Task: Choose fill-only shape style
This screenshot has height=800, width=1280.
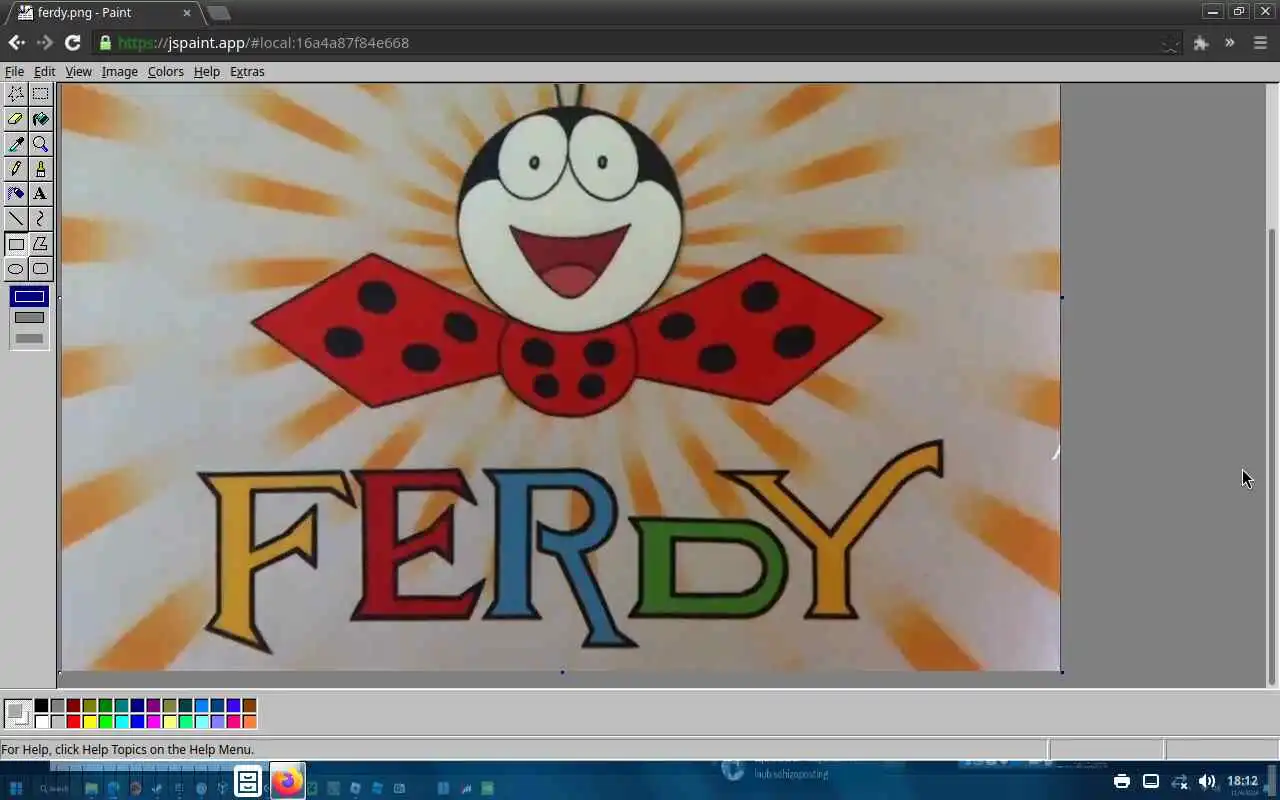Action: pos(29,338)
